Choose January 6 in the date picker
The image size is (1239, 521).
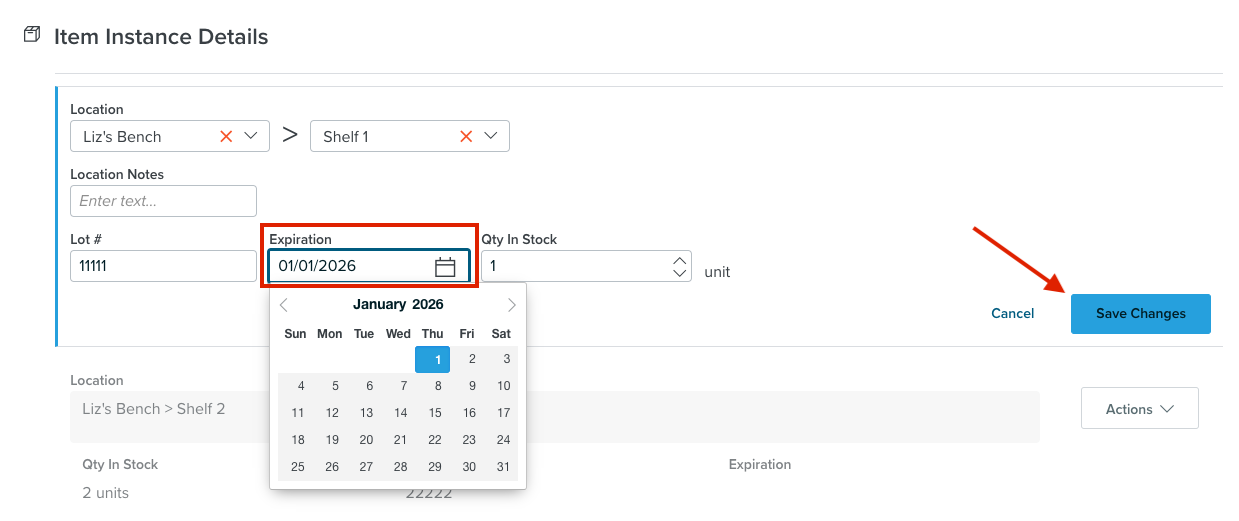click(x=366, y=386)
